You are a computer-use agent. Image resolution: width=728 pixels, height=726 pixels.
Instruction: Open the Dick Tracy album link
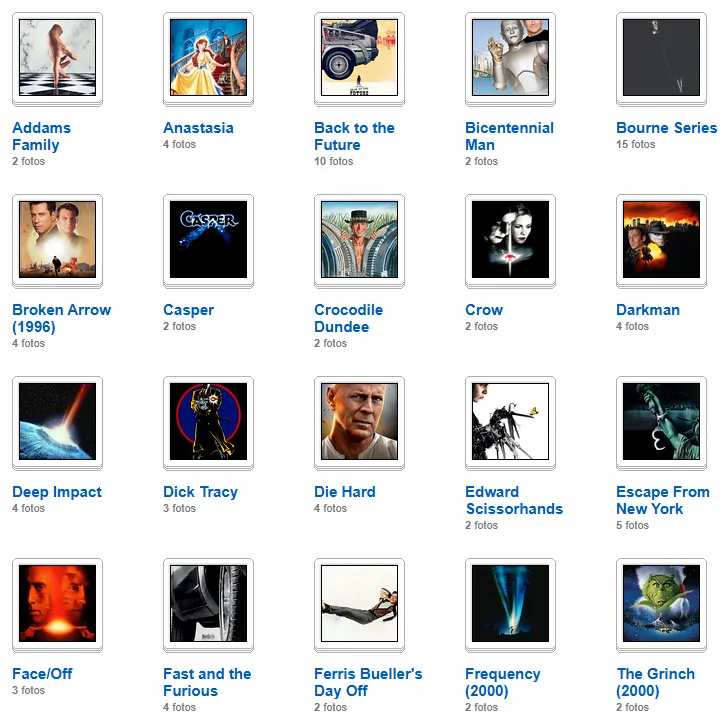click(200, 492)
